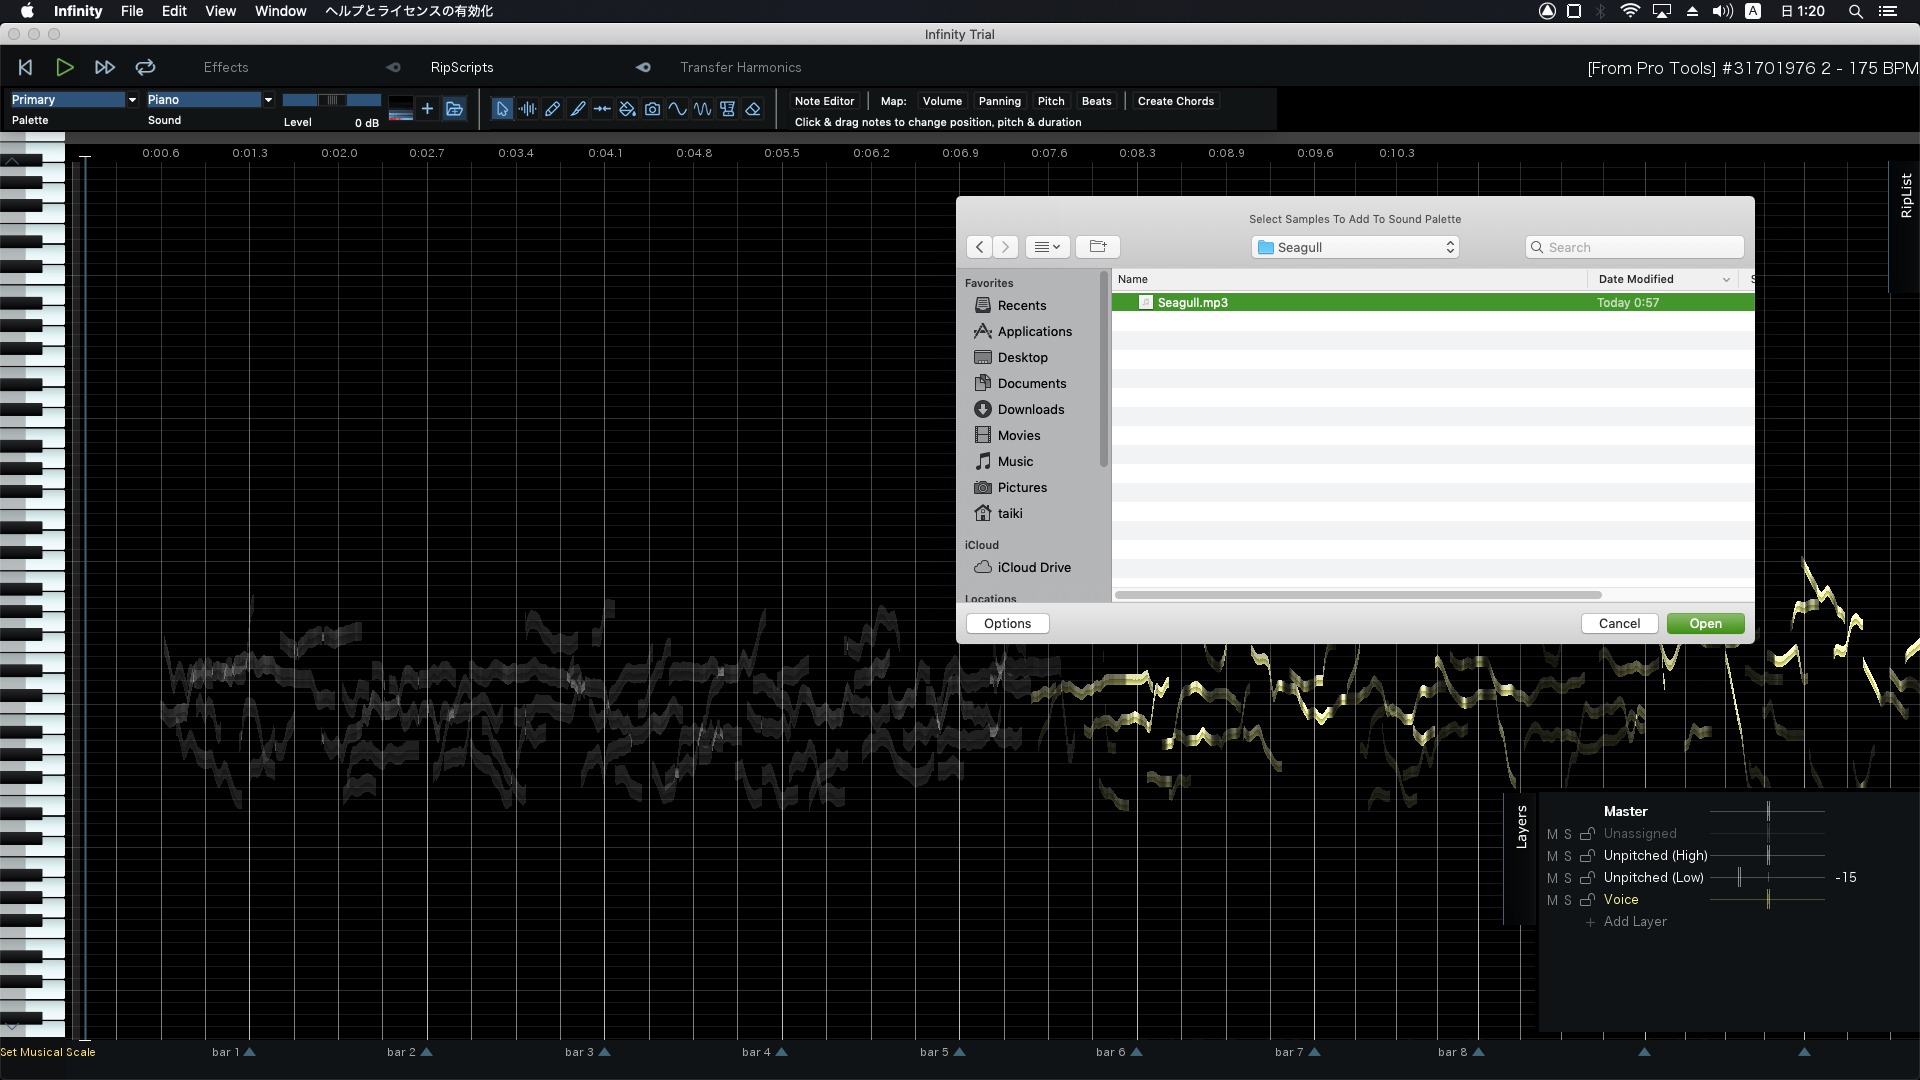Screen dimensions: 1920x1080
Task: Open iCloud Drive in sidebar
Action: [1033, 567]
